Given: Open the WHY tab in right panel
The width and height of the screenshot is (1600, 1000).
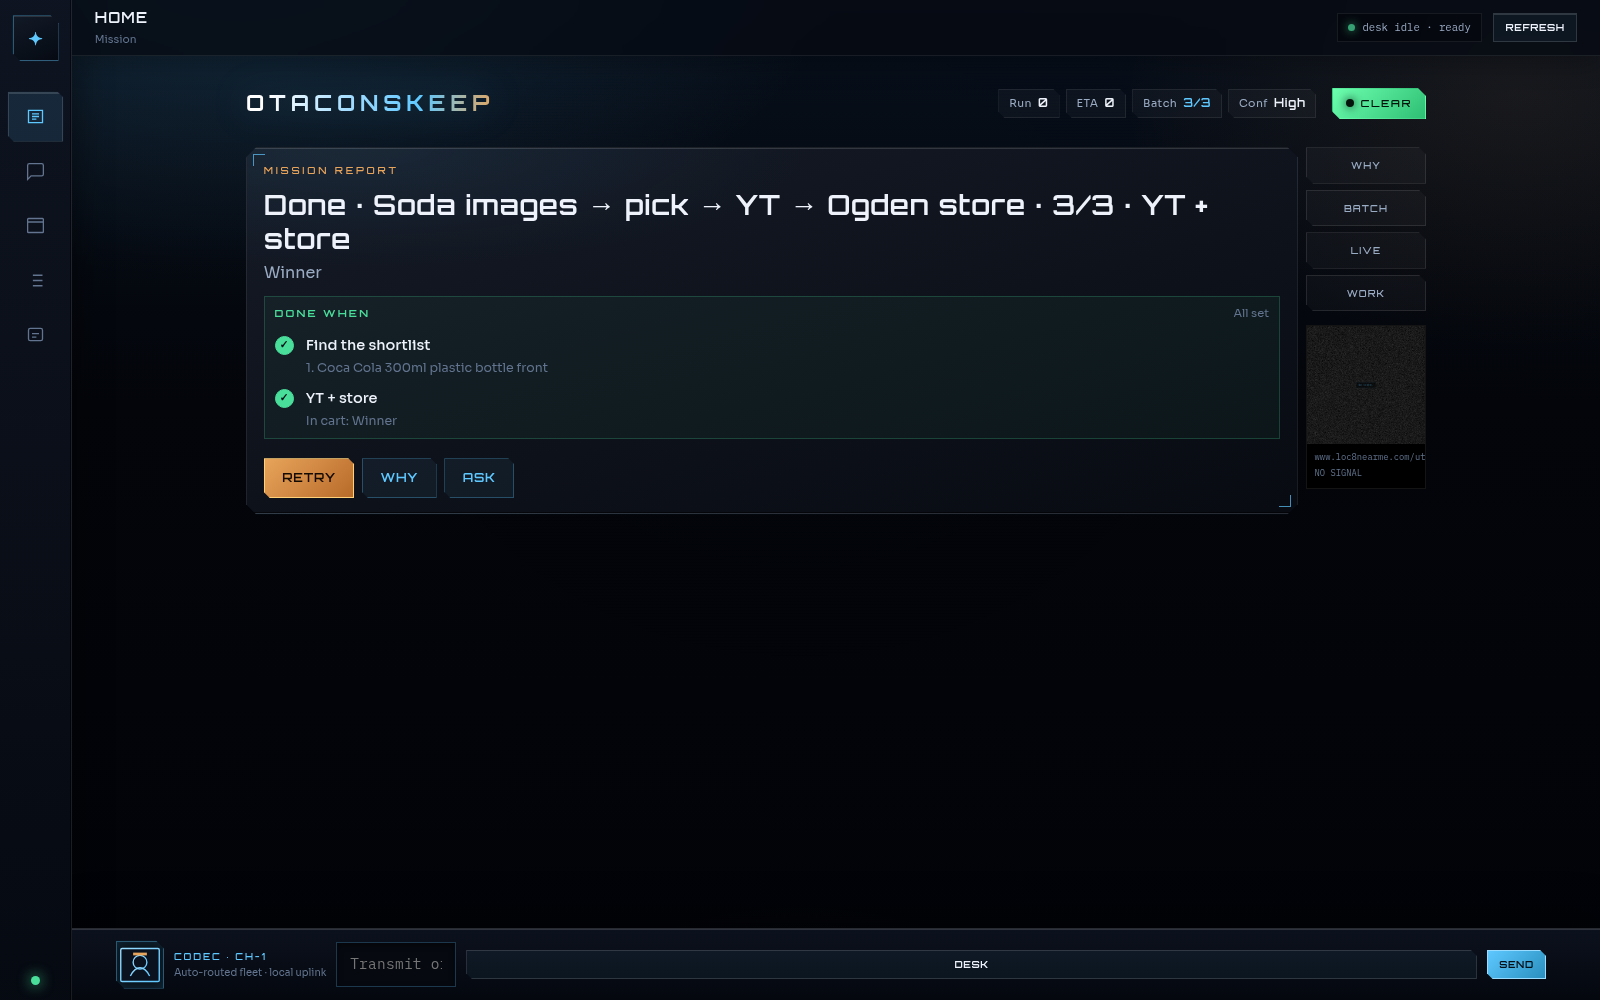Looking at the screenshot, I should pos(1365,165).
